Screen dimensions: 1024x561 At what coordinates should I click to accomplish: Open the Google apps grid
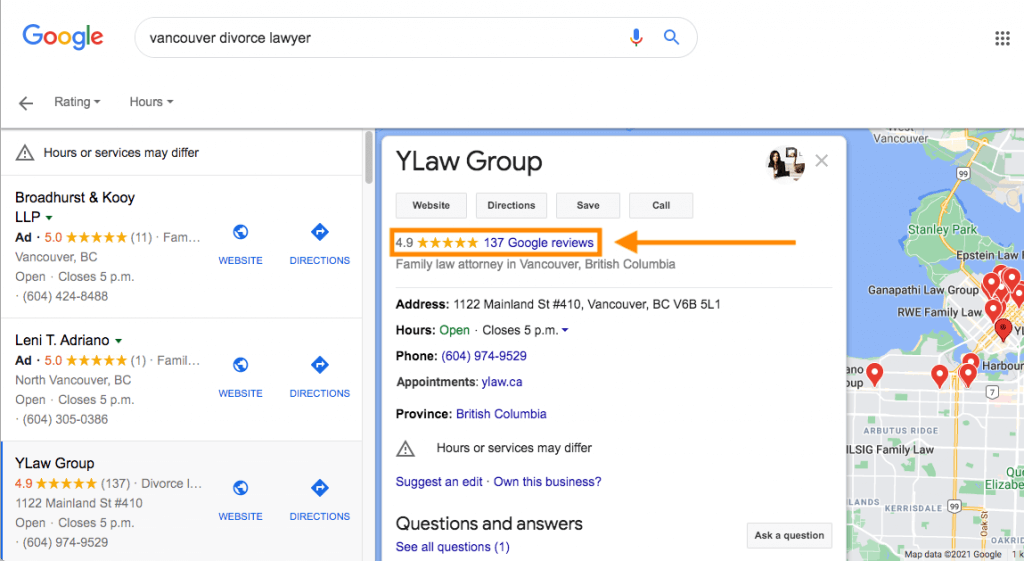click(1002, 39)
